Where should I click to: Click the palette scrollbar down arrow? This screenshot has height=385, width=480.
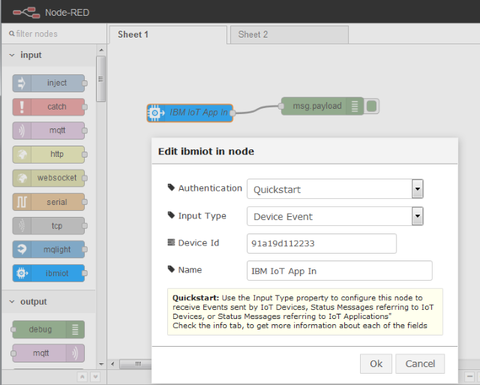(x=101, y=364)
